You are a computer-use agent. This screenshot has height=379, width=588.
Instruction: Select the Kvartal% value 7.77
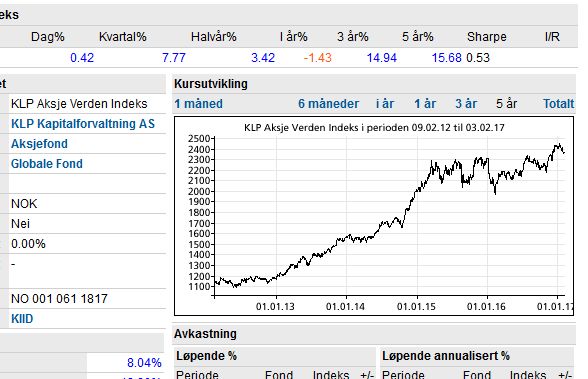(x=174, y=58)
